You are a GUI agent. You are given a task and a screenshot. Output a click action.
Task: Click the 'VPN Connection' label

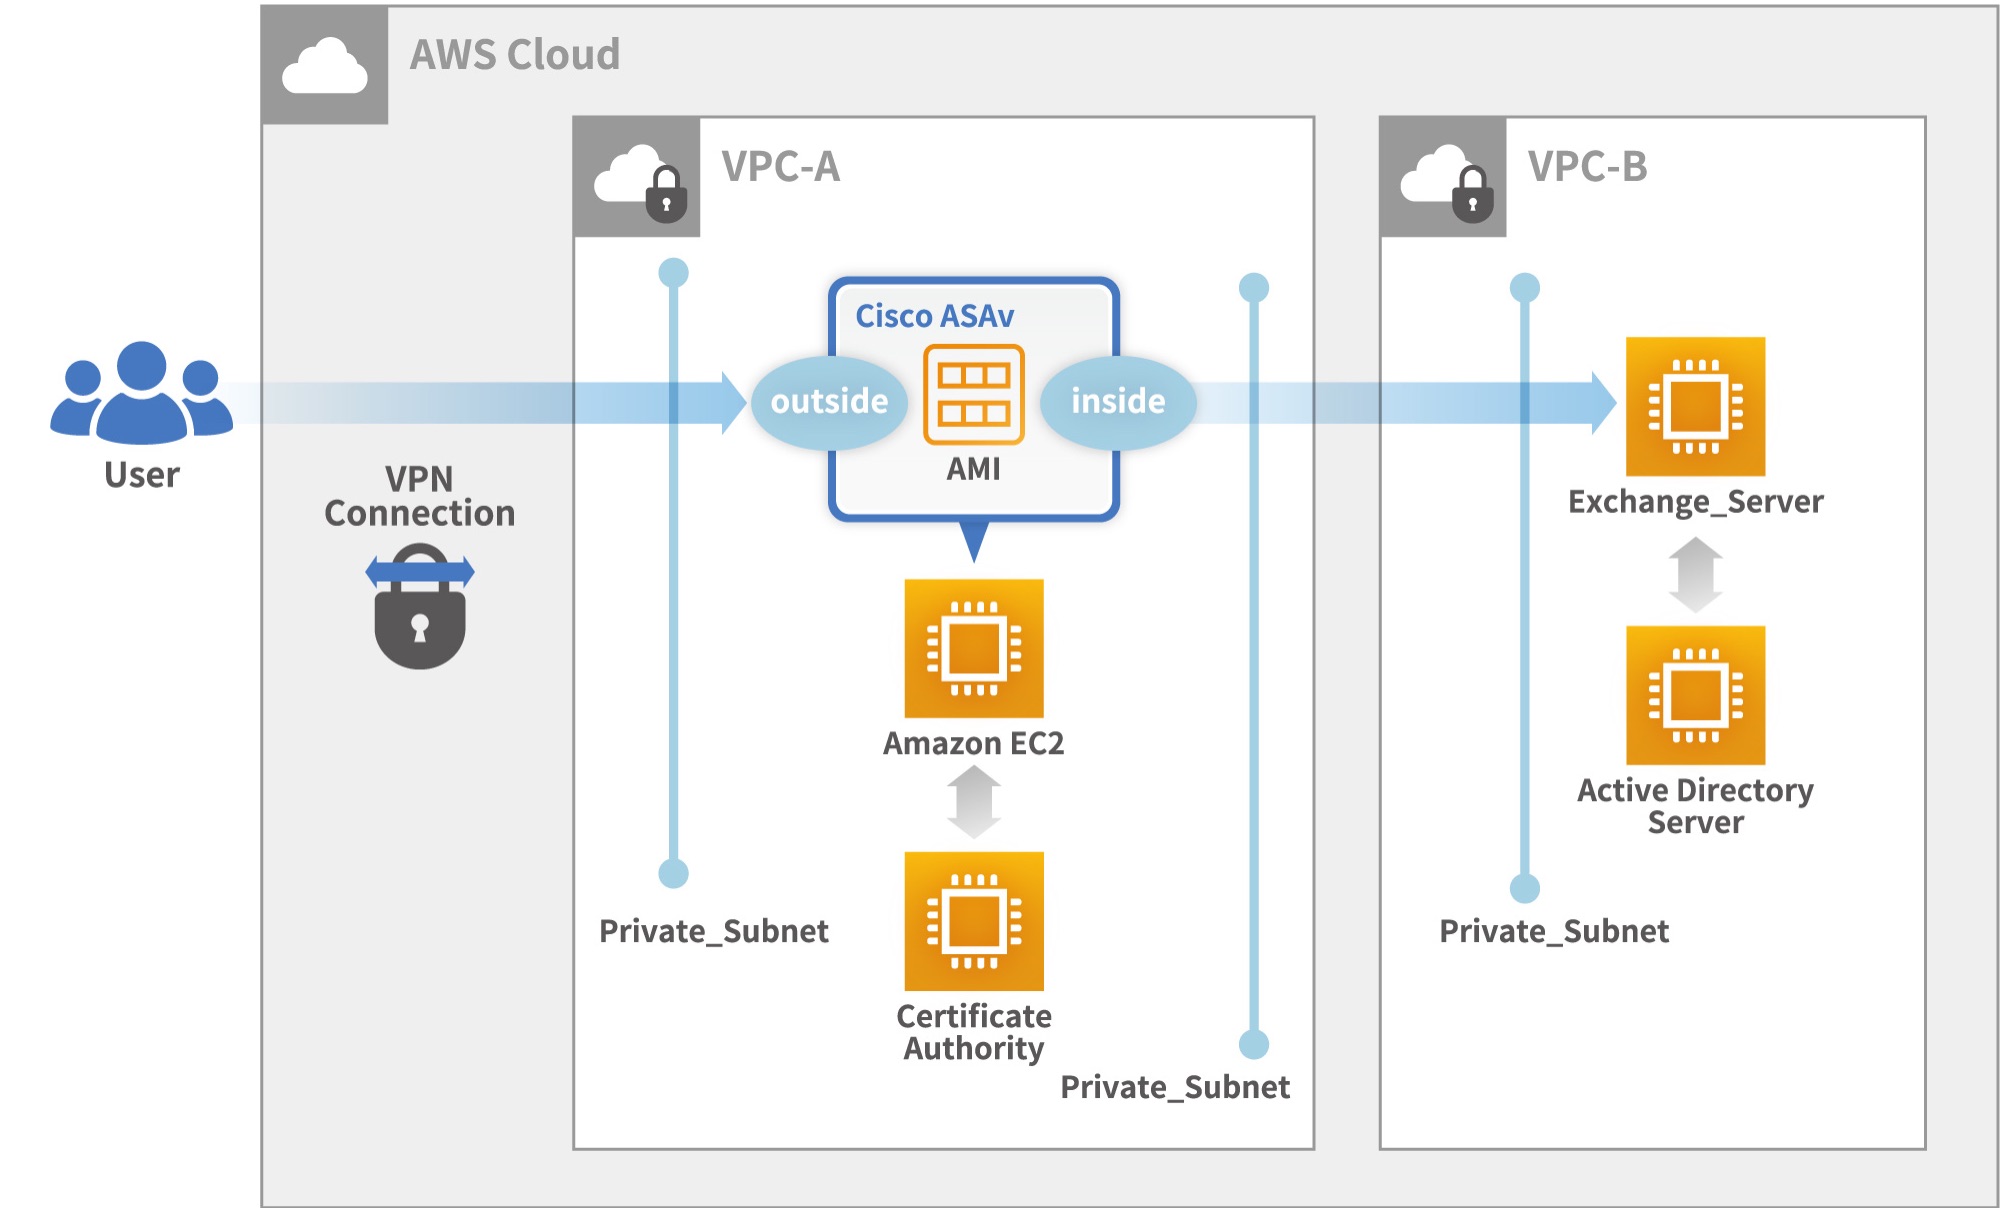[x=420, y=496]
